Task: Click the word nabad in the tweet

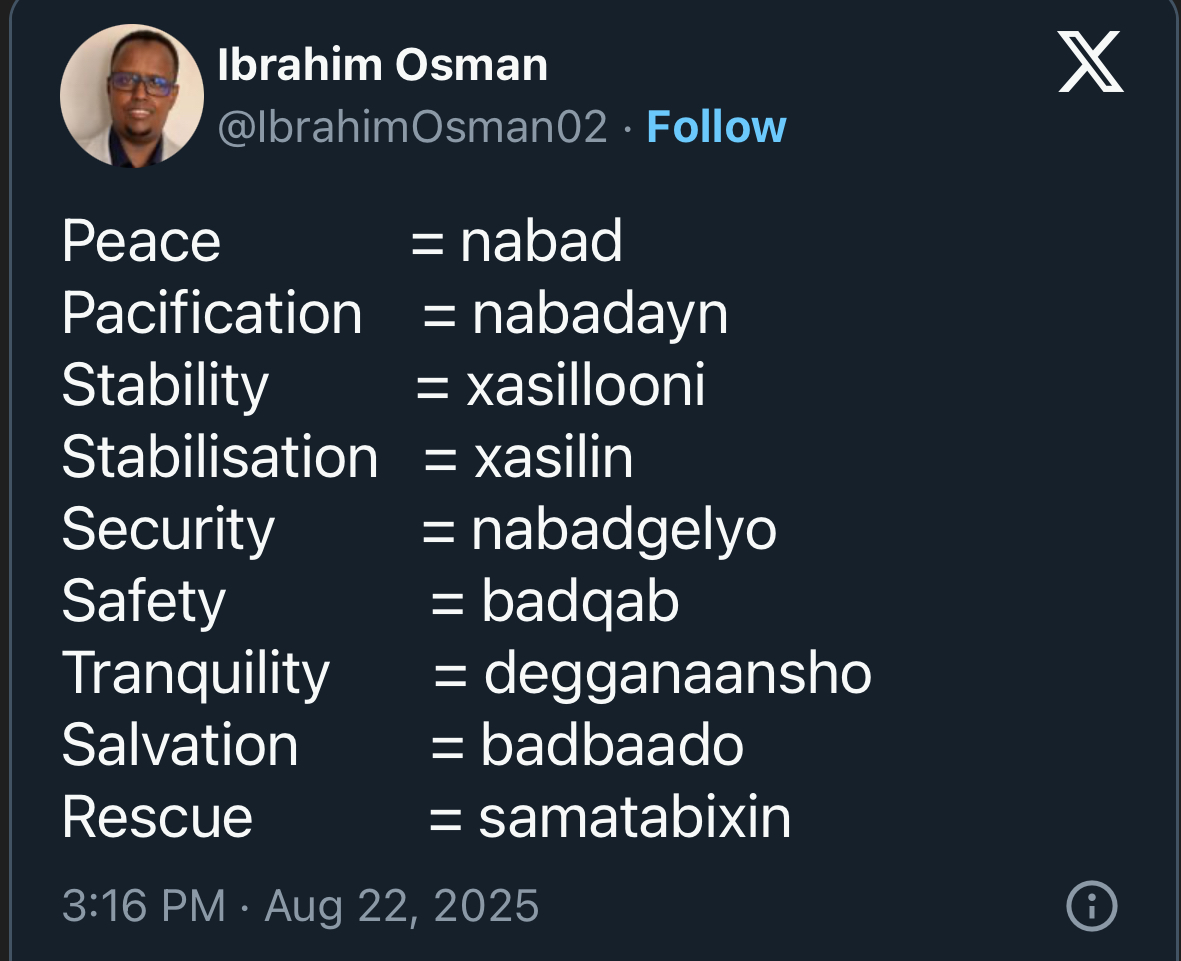Action: pos(542,241)
